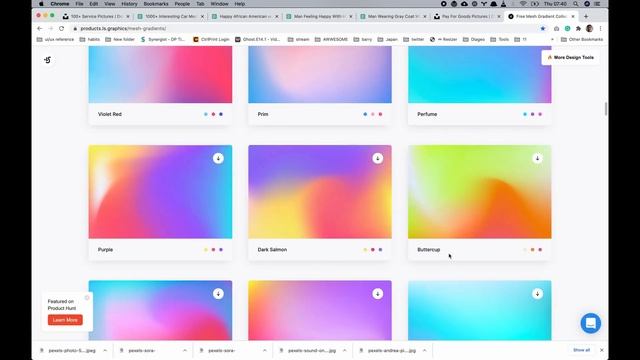640x360 pixels.
Task: Close the downloads bar with the X
Action: click(x=602, y=350)
